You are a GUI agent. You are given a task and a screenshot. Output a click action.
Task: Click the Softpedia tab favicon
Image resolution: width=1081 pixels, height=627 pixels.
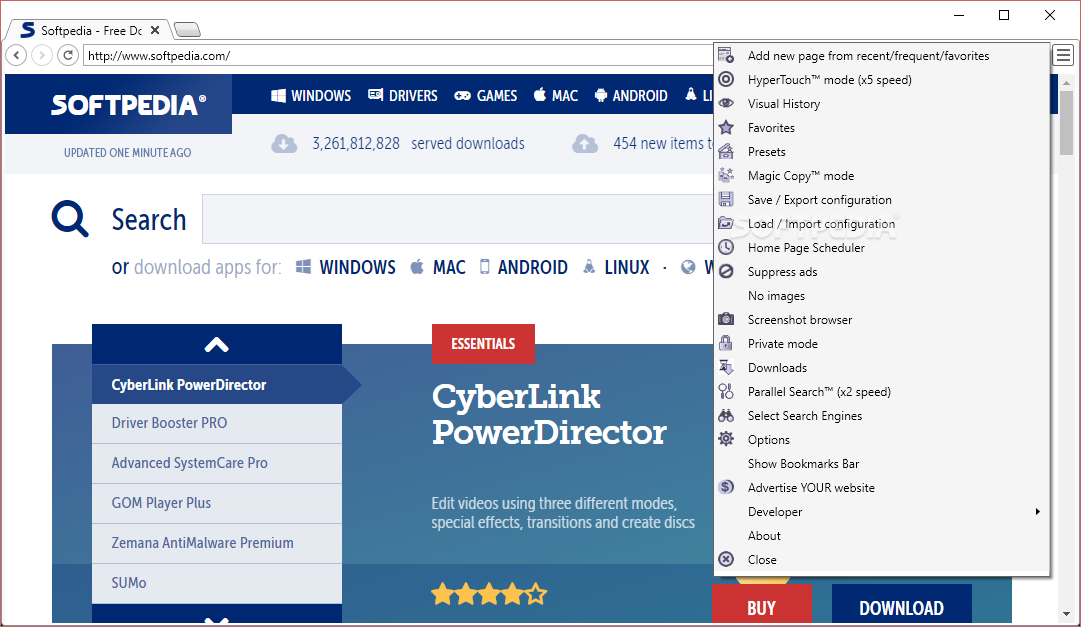tap(28, 30)
